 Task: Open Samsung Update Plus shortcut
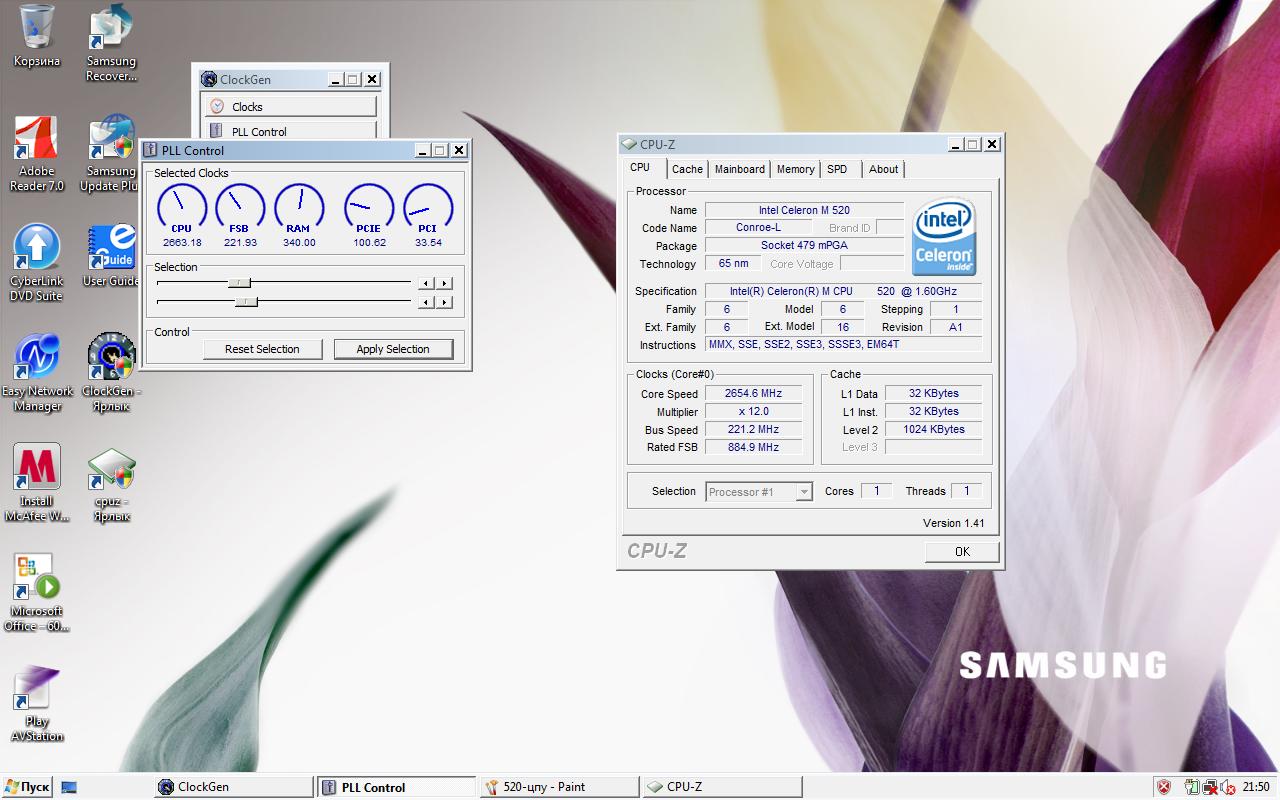click(x=111, y=152)
